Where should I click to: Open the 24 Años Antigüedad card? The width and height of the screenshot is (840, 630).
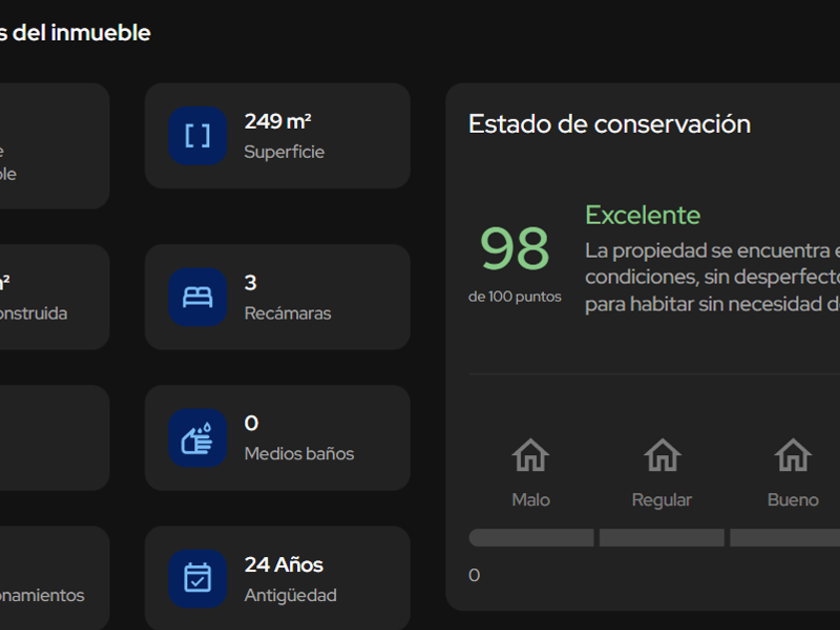coord(278,579)
